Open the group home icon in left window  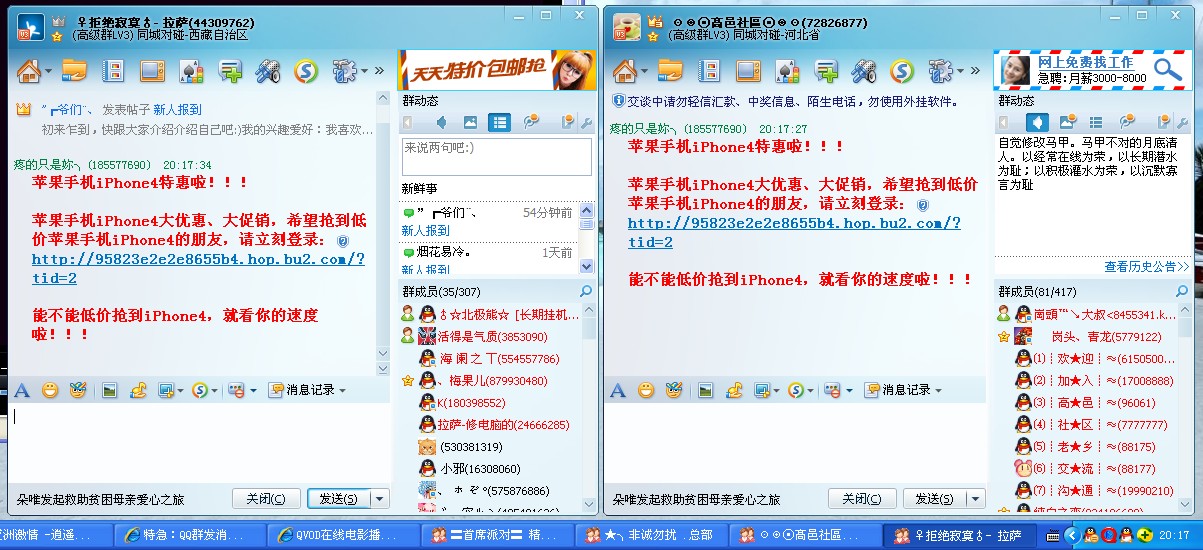(29, 71)
